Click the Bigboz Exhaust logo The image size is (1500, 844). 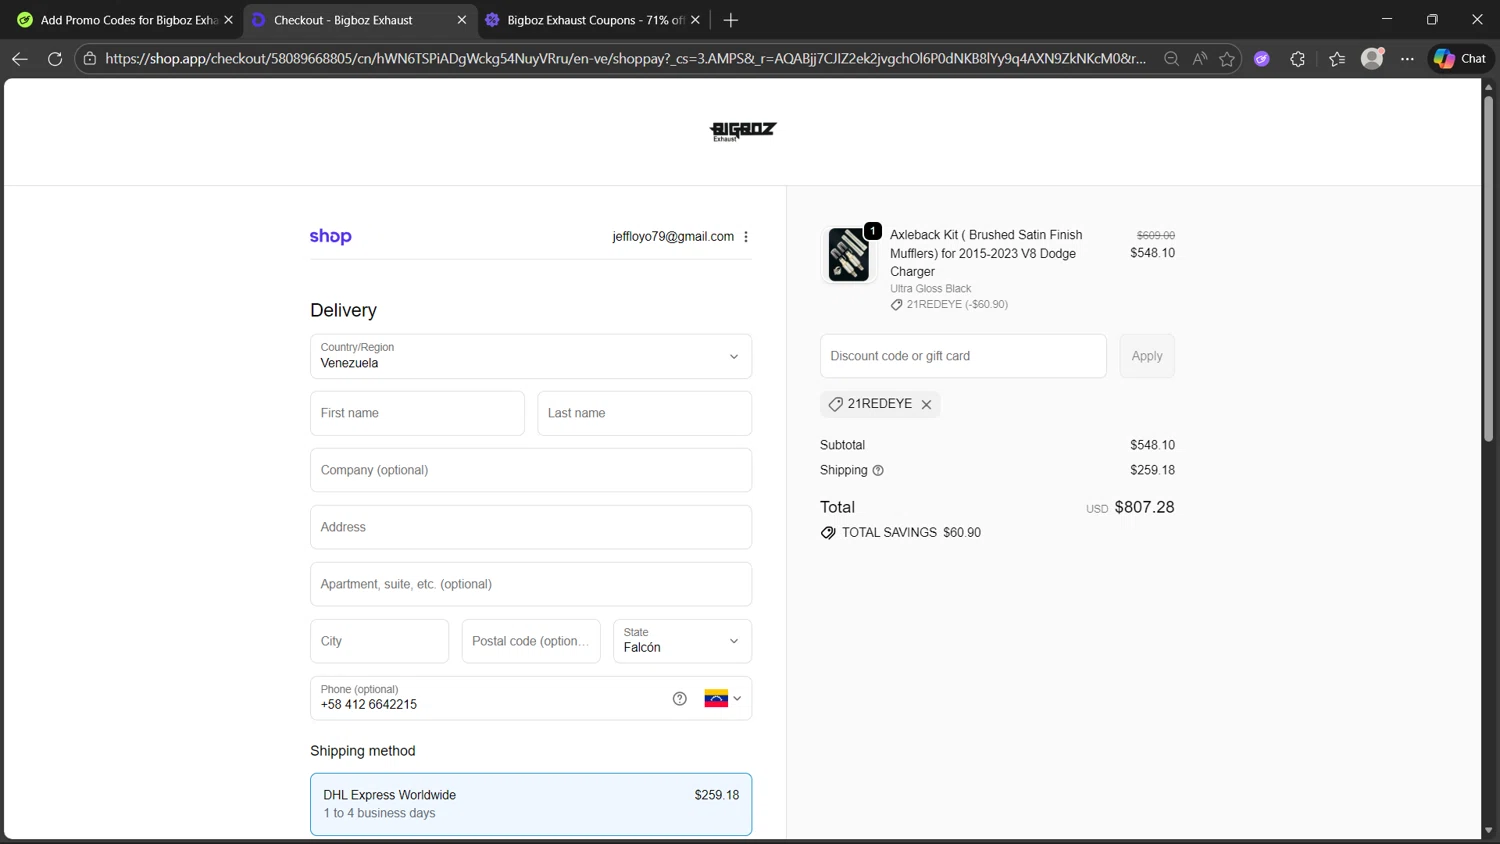(743, 131)
